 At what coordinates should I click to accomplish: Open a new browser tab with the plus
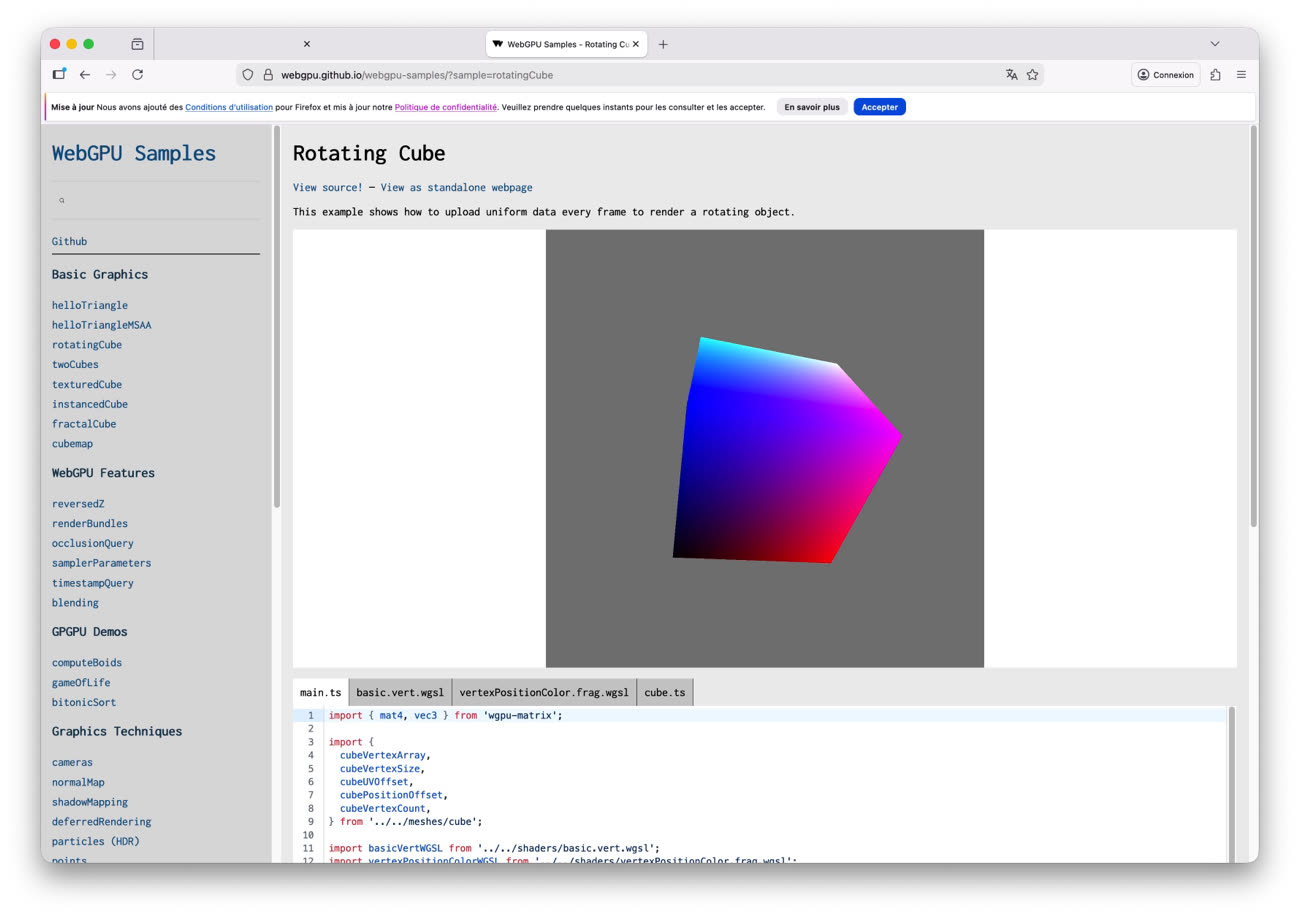[x=662, y=43]
